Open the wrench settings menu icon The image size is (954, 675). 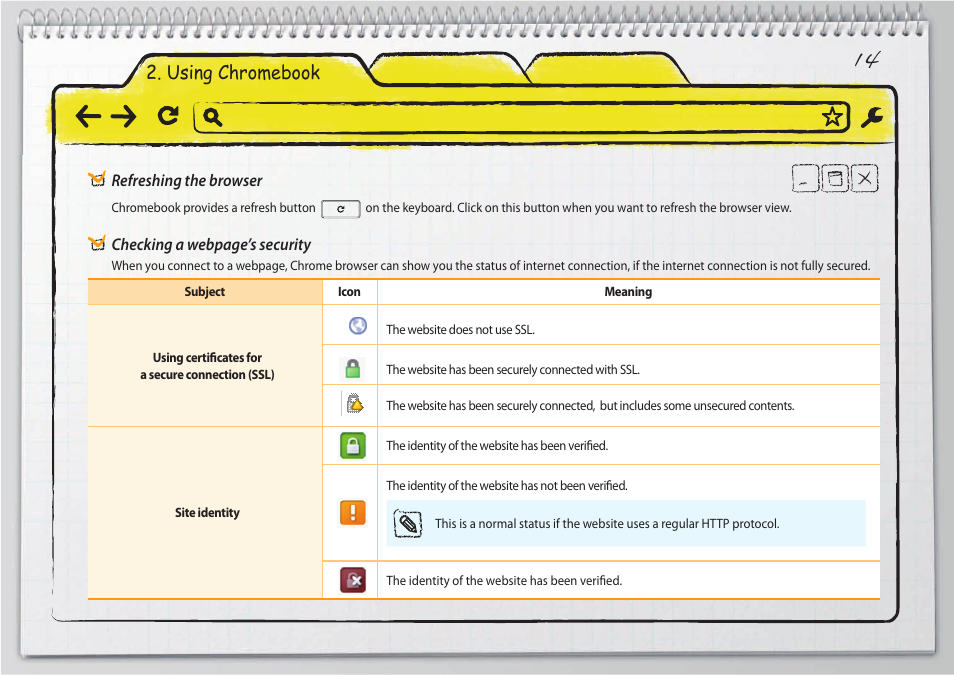[871, 117]
